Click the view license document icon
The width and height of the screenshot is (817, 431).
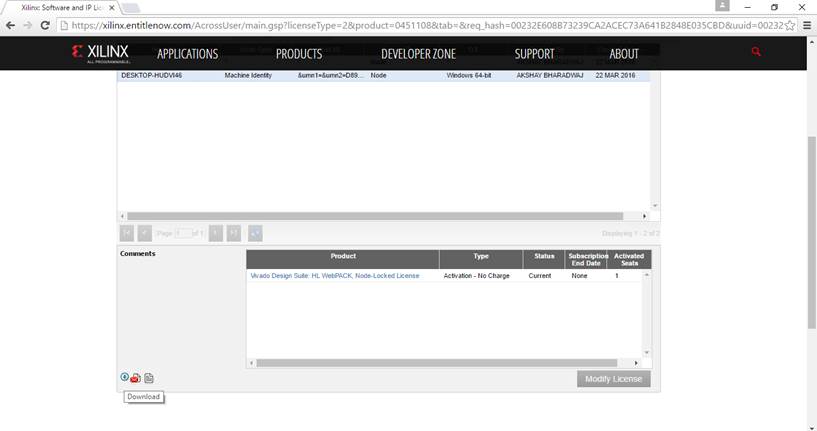(x=148, y=378)
